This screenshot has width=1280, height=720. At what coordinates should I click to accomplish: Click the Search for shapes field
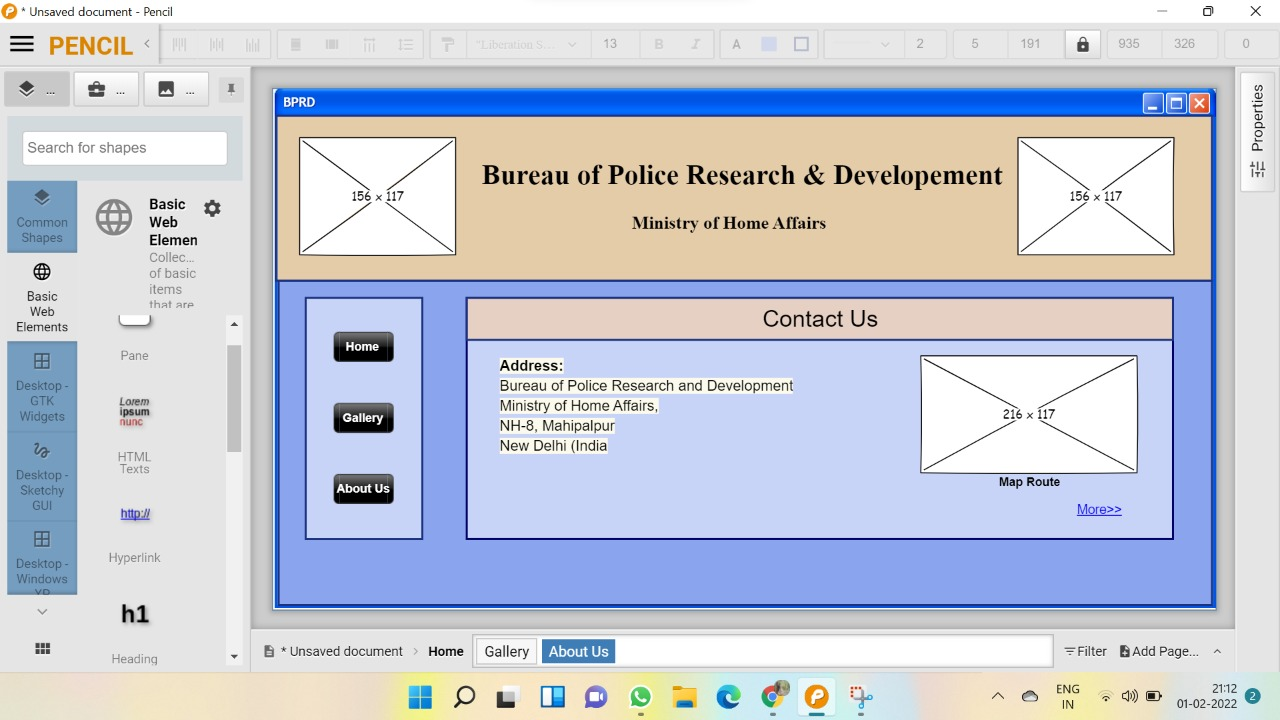(x=125, y=148)
